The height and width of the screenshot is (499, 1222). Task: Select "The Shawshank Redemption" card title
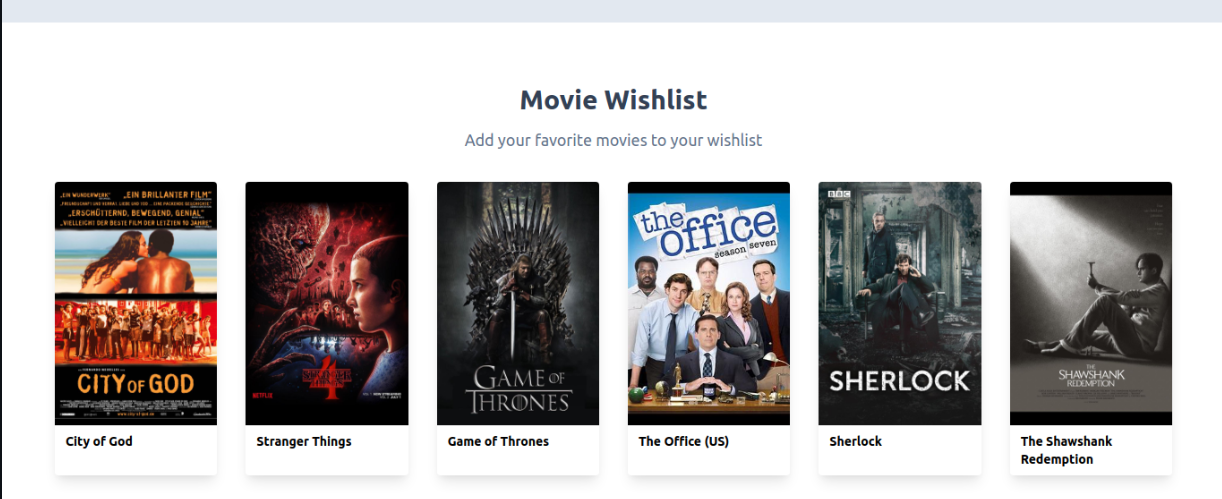coord(1067,450)
